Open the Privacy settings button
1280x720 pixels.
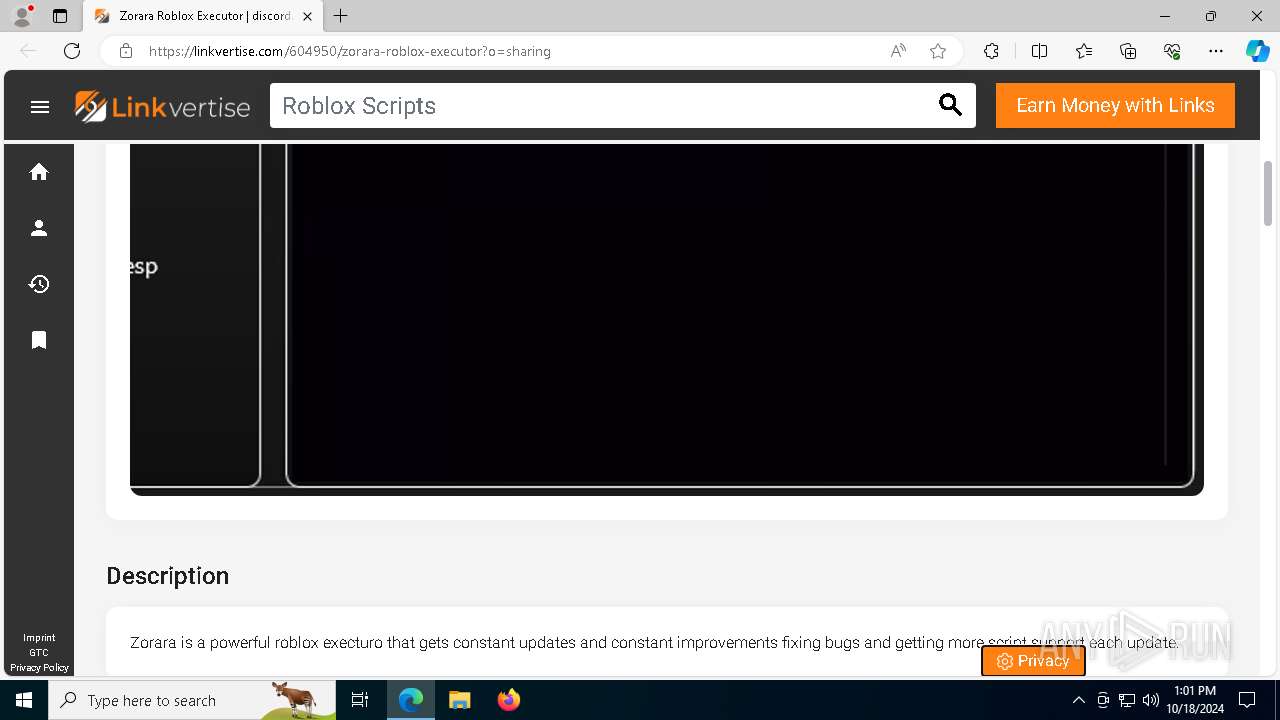(x=1033, y=661)
